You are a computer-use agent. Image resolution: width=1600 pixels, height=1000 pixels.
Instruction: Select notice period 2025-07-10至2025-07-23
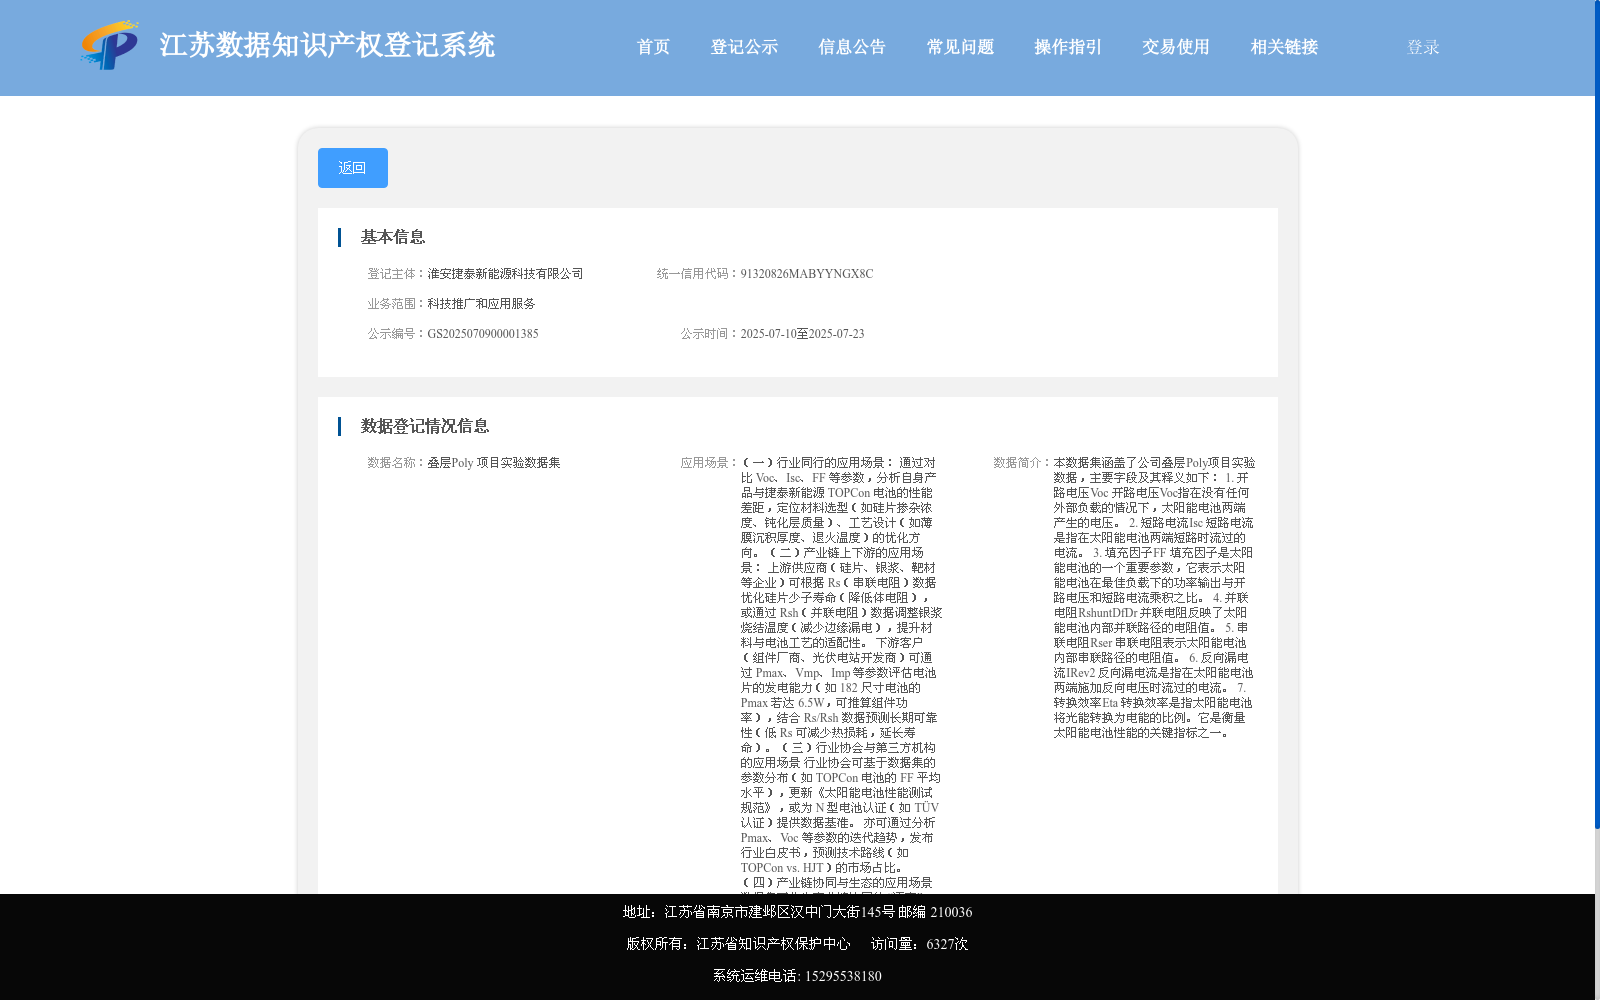pos(802,334)
